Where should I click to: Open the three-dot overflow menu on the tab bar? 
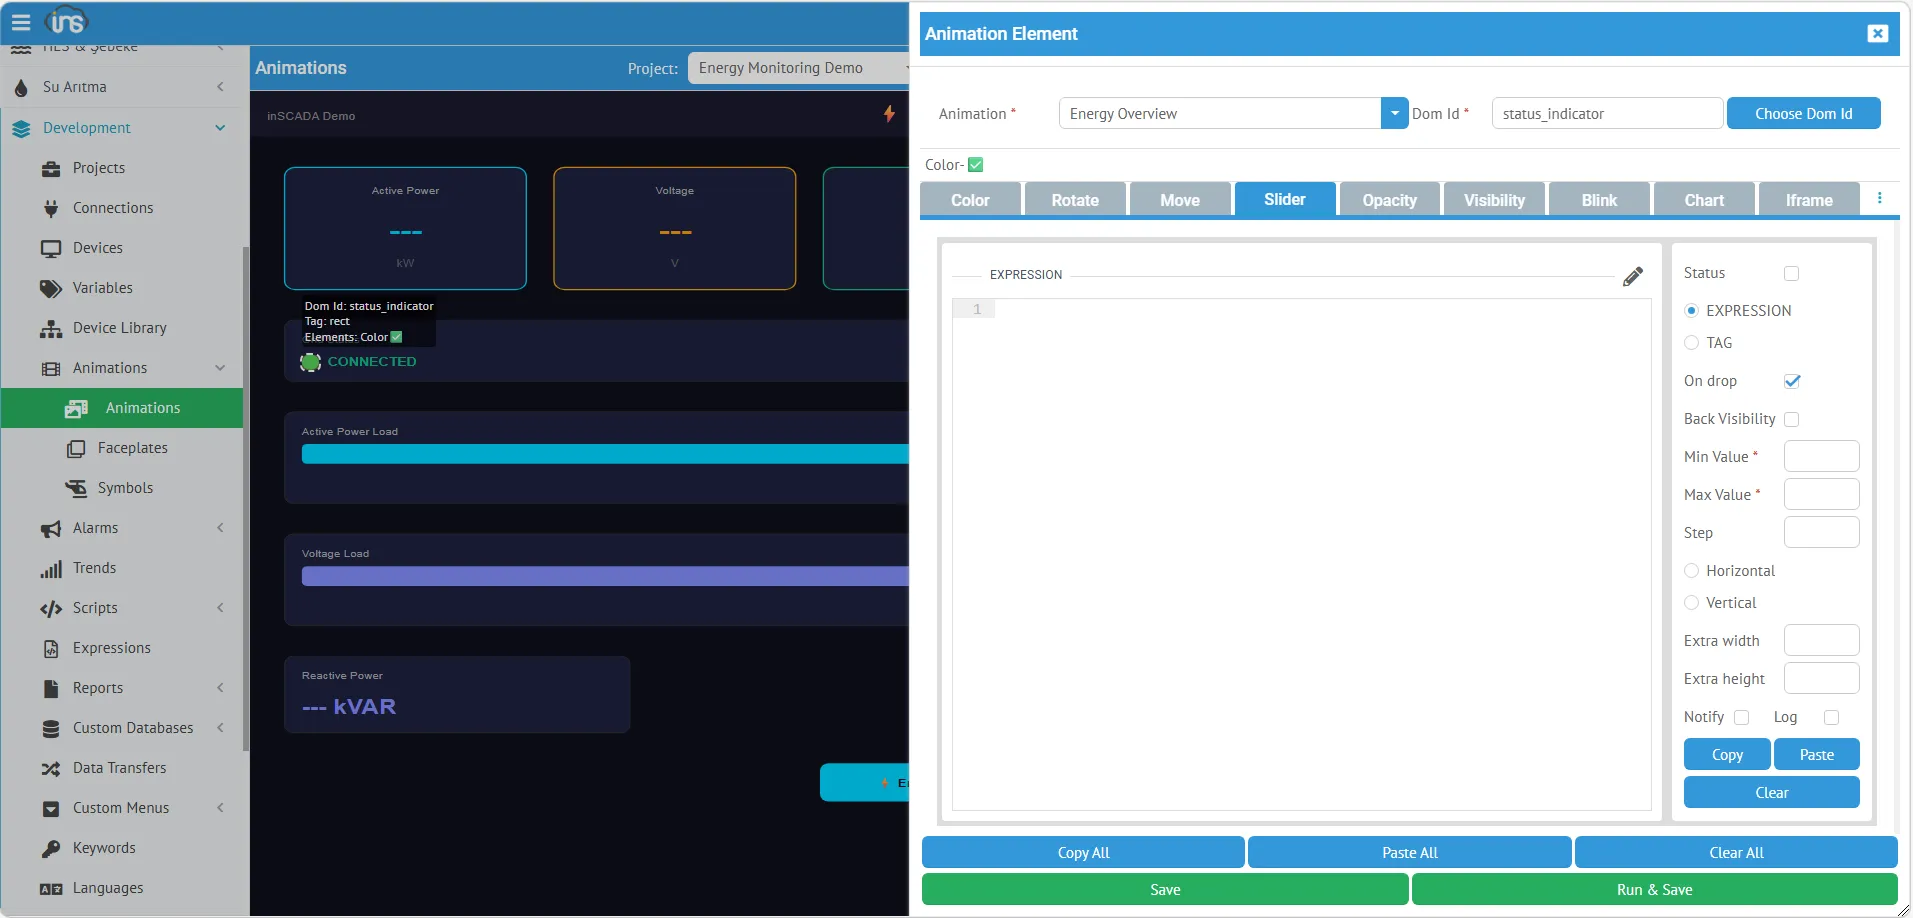point(1879,197)
